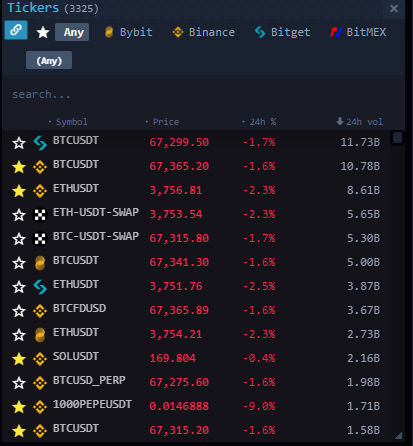Click price 169.804
Screen dimensions: 413x446
point(172,359)
